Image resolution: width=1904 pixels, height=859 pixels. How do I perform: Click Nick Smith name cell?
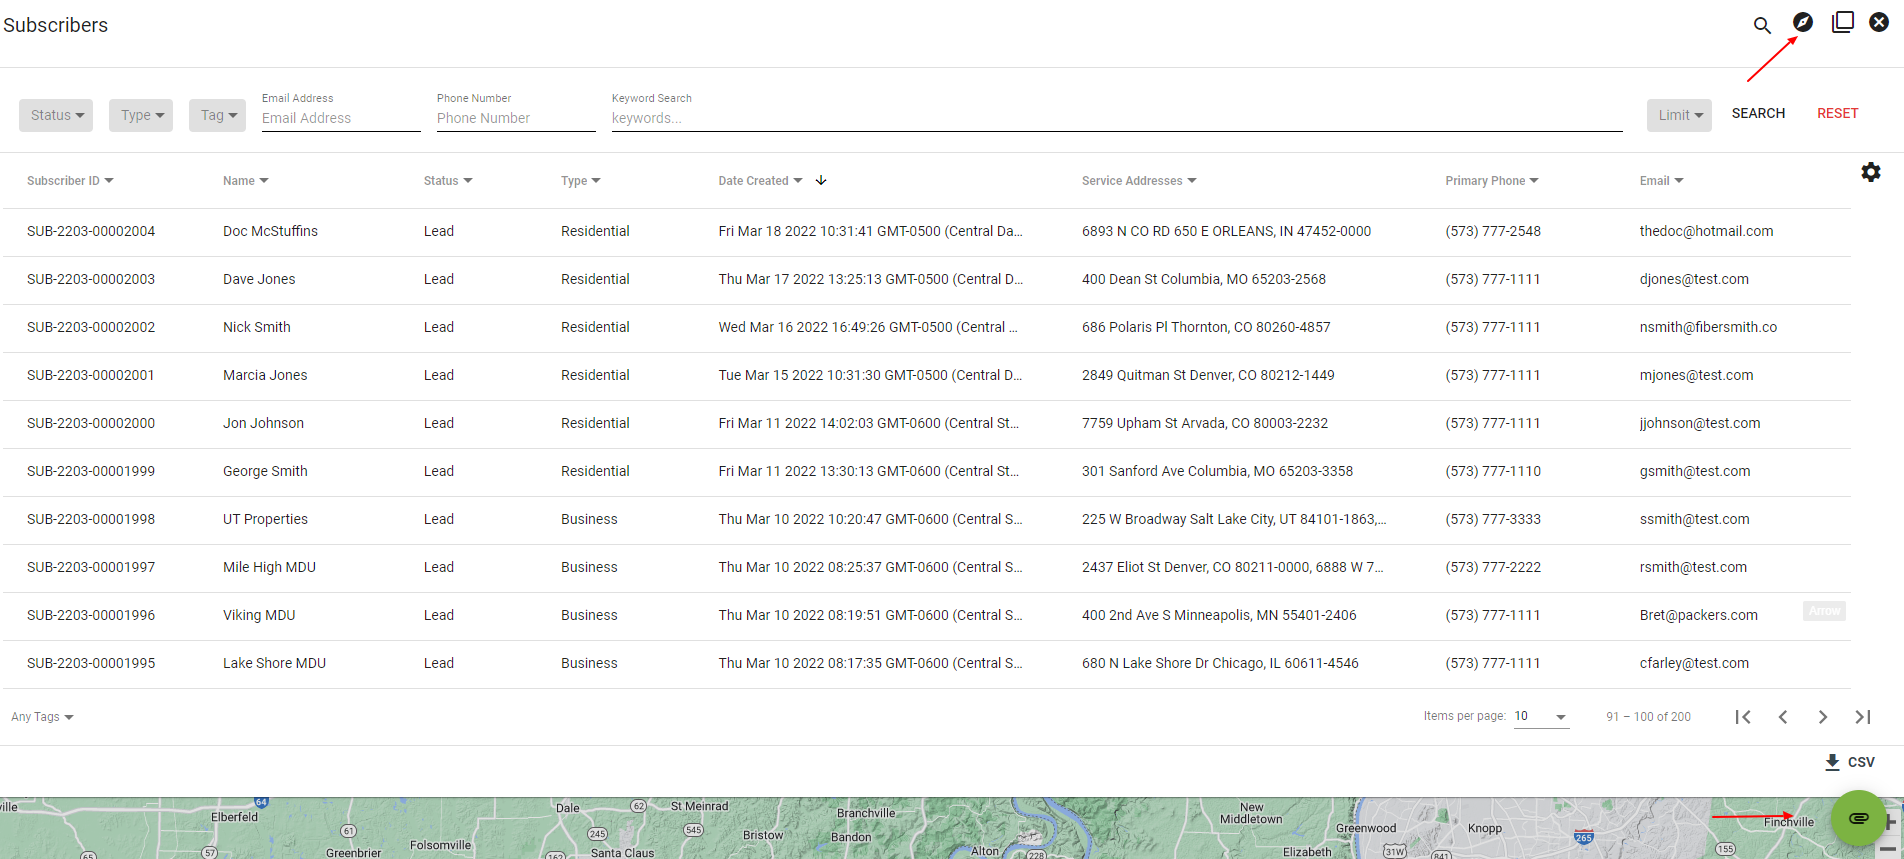(x=257, y=327)
